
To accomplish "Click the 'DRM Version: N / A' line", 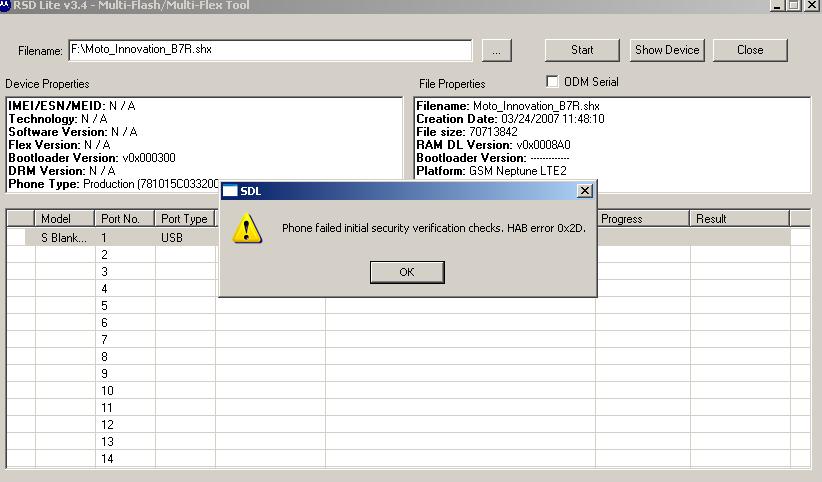I will (62, 171).
